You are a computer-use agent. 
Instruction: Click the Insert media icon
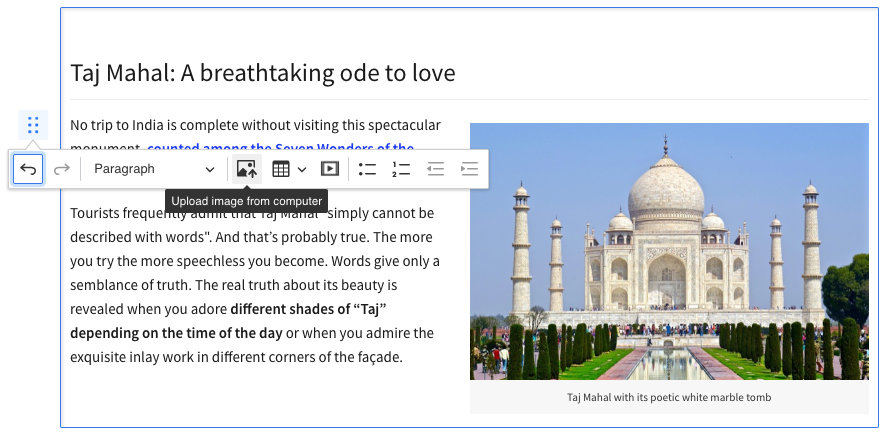tap(330, 169)
